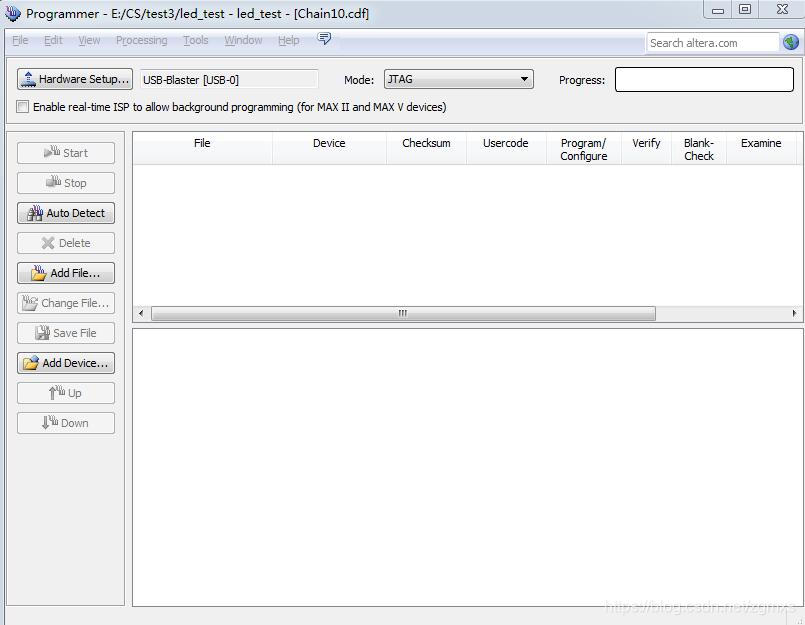Click the Start programming button
Image resolution: width=805 pixels, height=625 pixels.
pyautogui.click(x=66, y=153)
